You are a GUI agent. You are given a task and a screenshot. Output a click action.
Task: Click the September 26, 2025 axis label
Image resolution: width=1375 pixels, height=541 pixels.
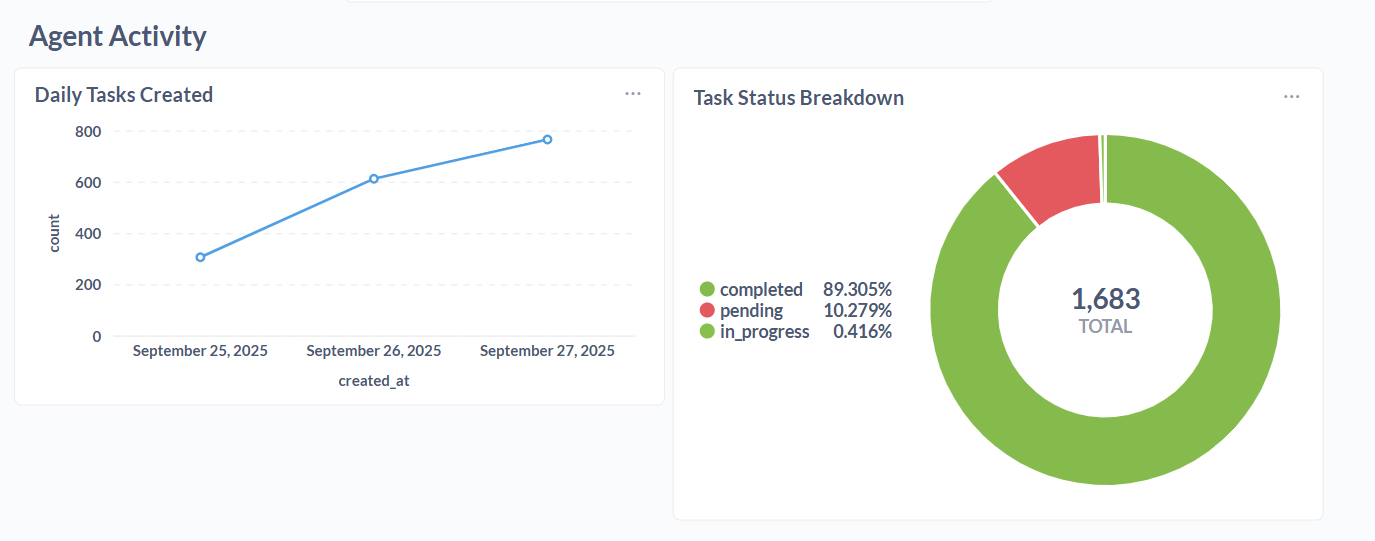pos(374,351)
